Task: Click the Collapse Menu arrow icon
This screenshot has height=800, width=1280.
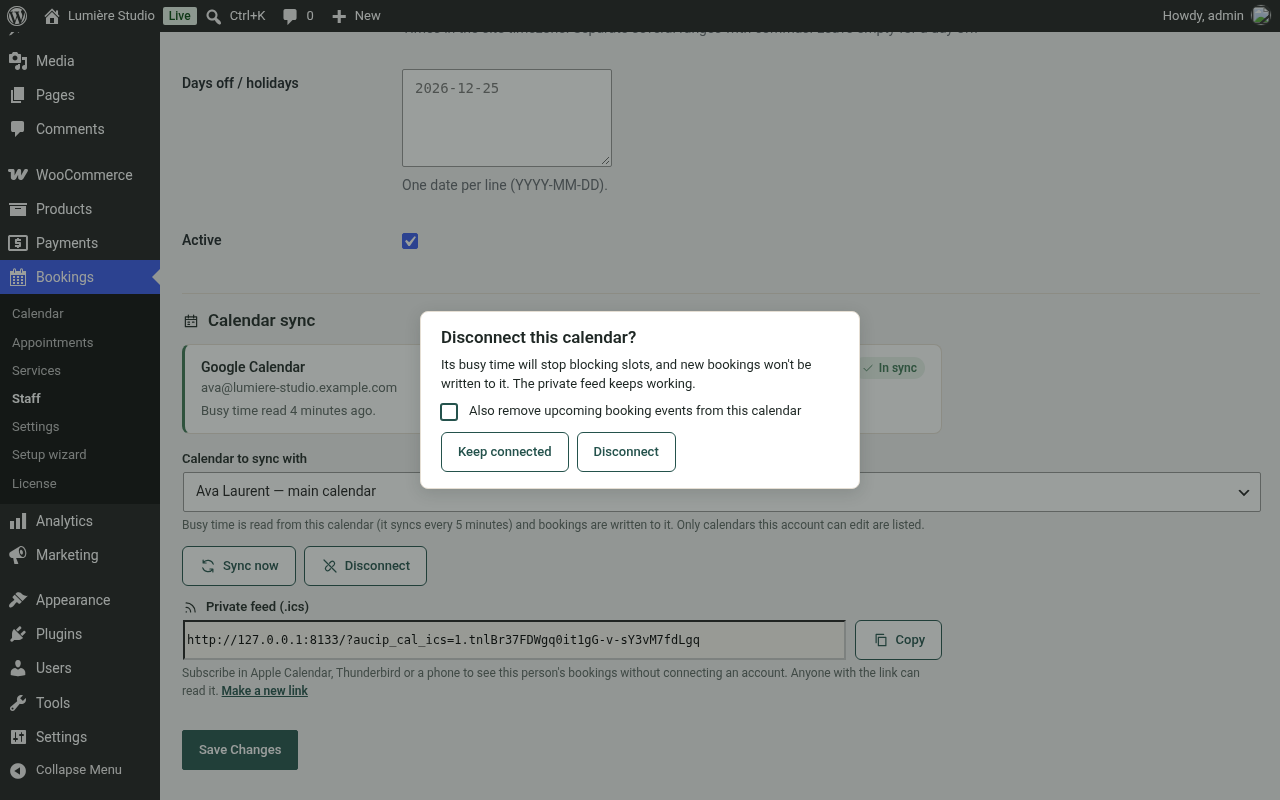Action: pyautogui.click(x=18, y=770)
